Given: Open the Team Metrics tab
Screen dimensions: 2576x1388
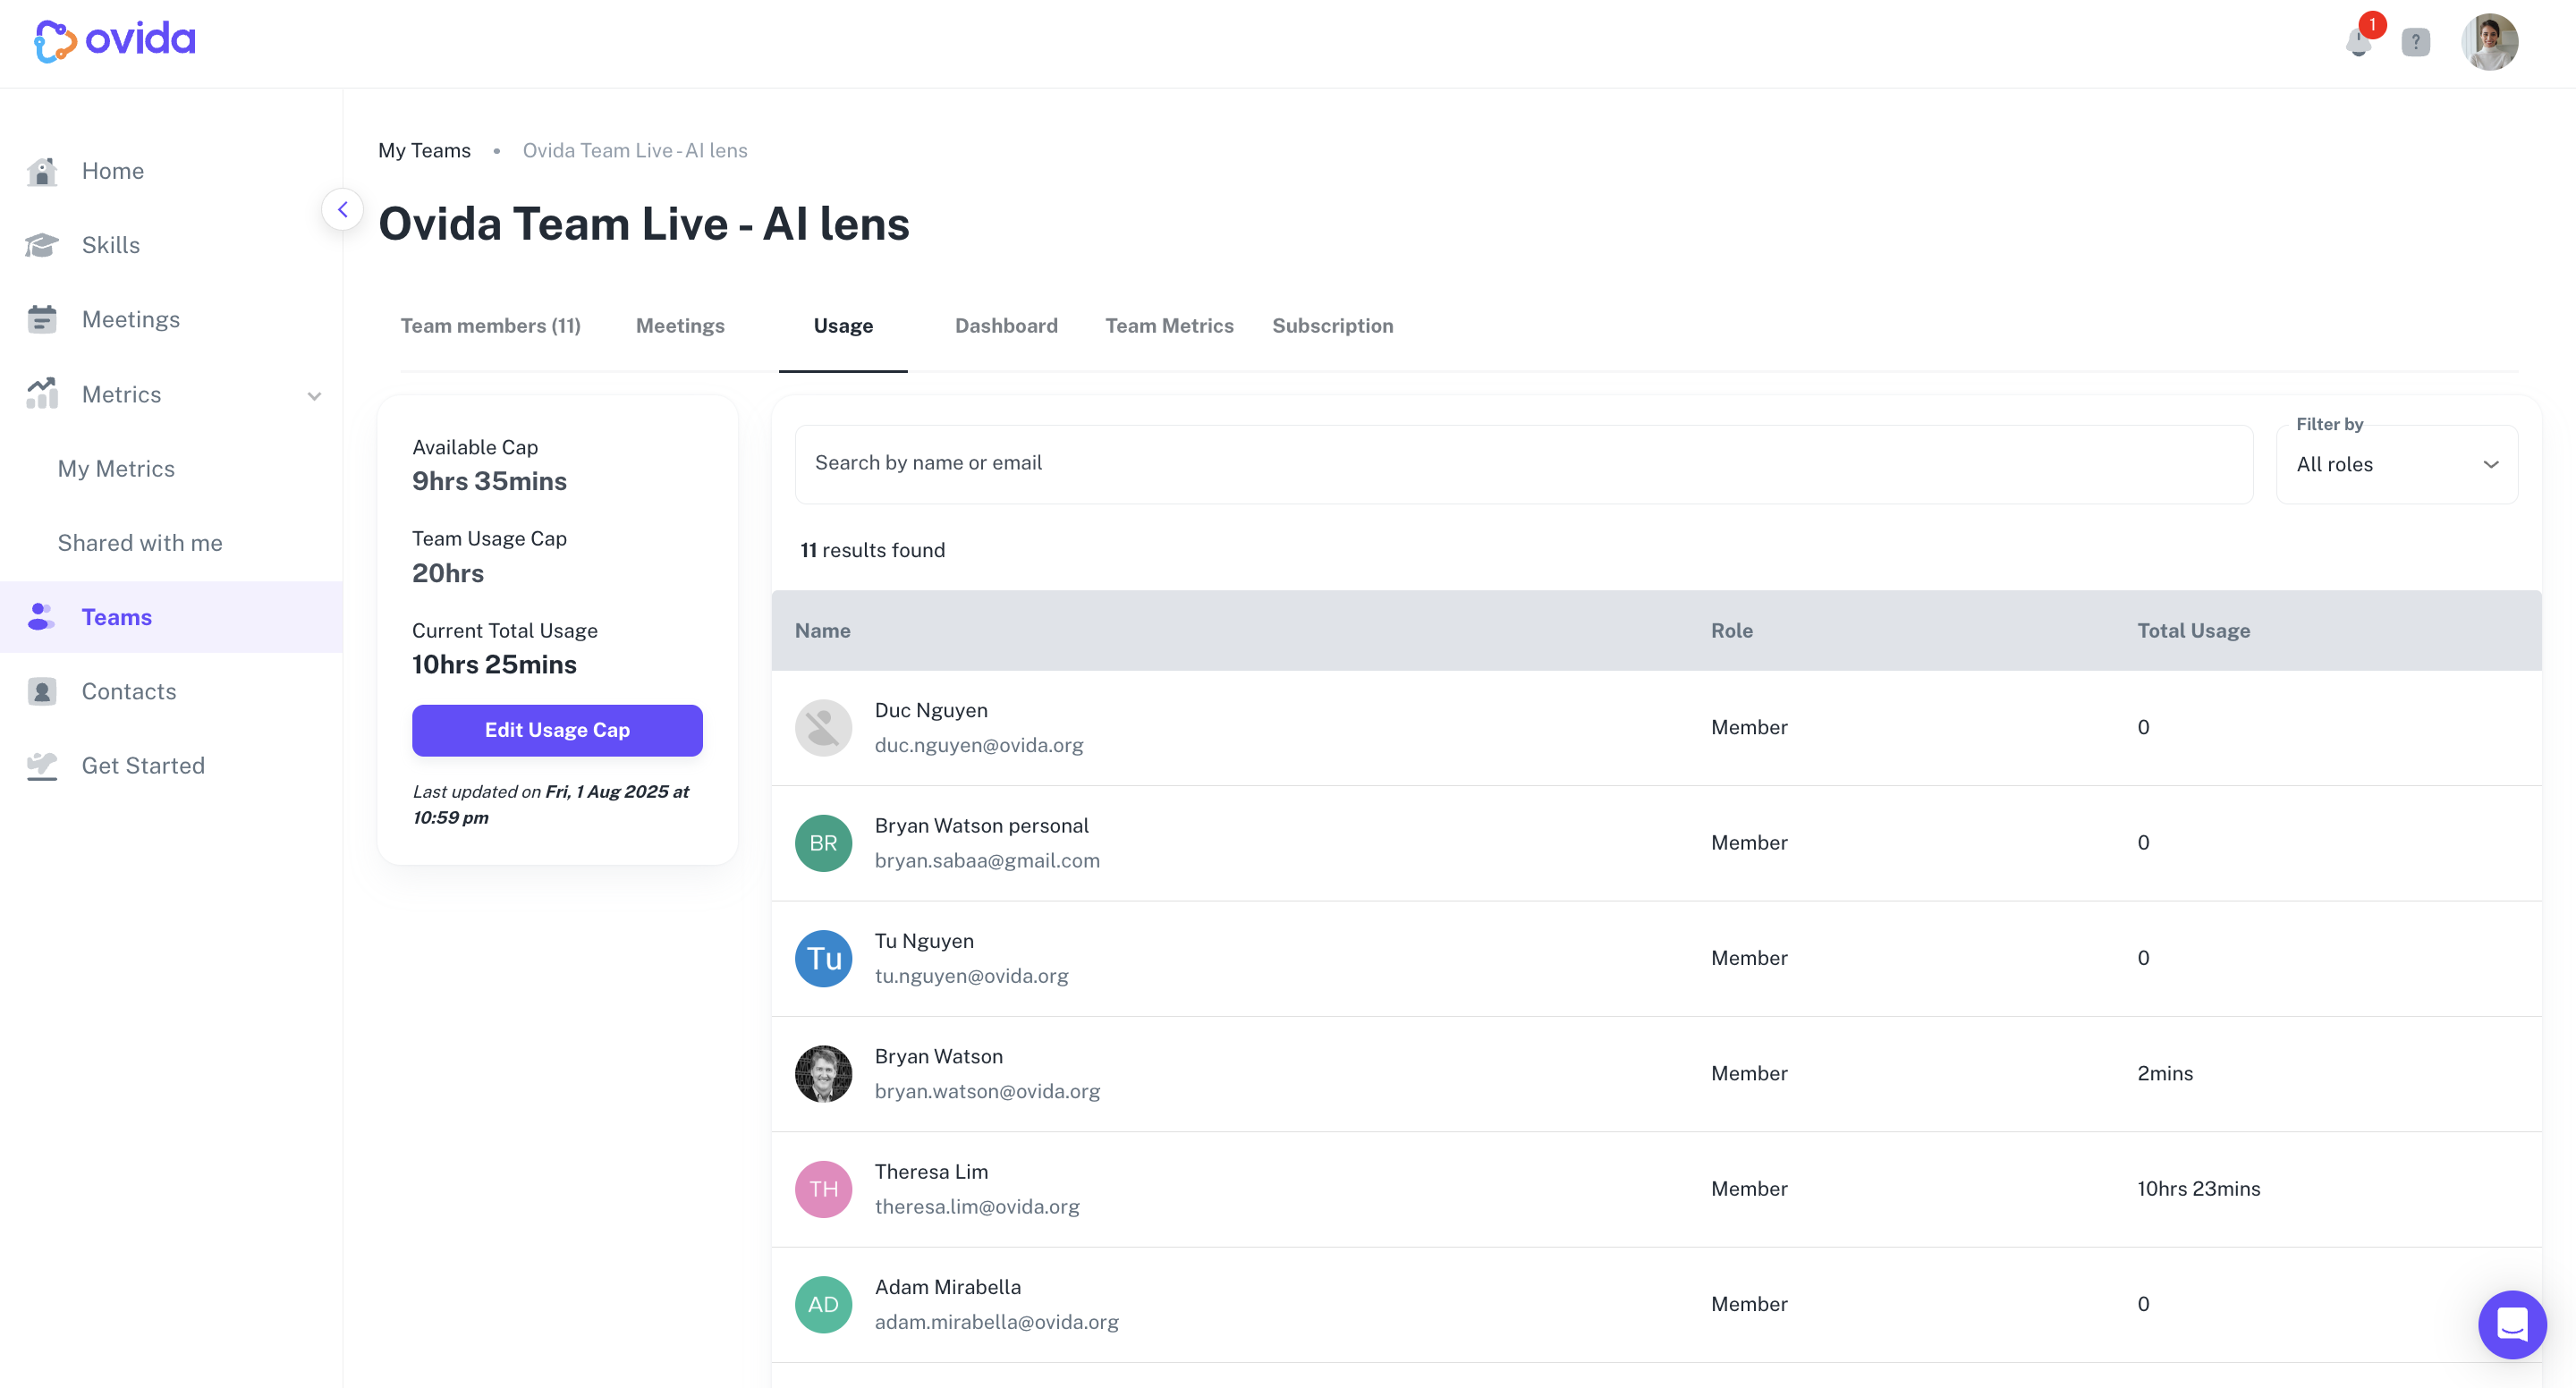Looking at the screenshot, I should [1169, 326].
